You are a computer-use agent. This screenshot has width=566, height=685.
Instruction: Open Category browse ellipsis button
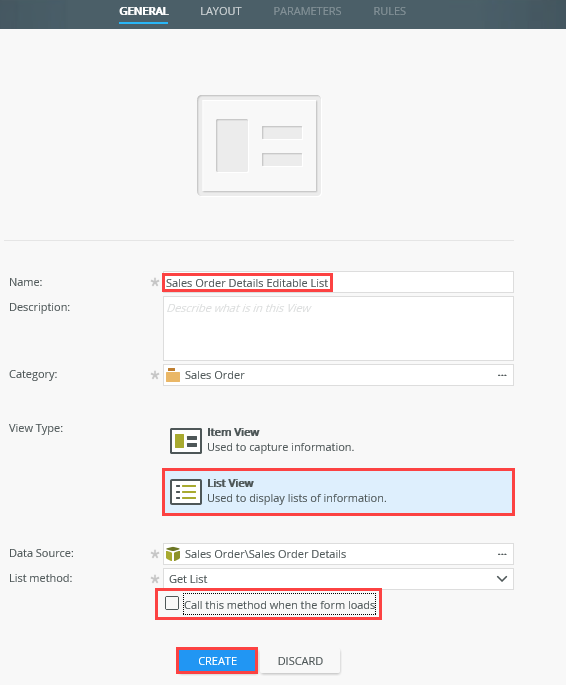tap(502, 375)
